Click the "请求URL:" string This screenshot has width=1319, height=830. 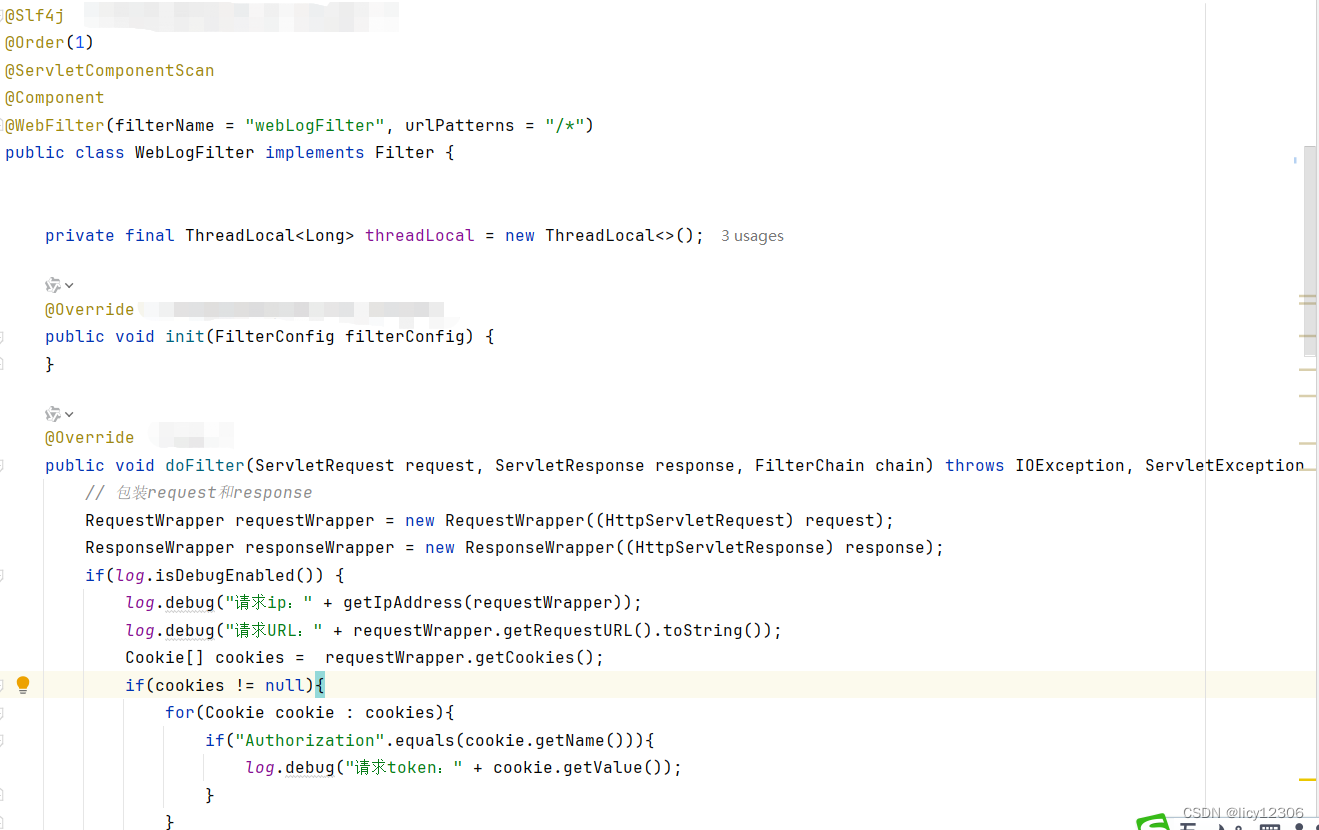coord(275,630)
